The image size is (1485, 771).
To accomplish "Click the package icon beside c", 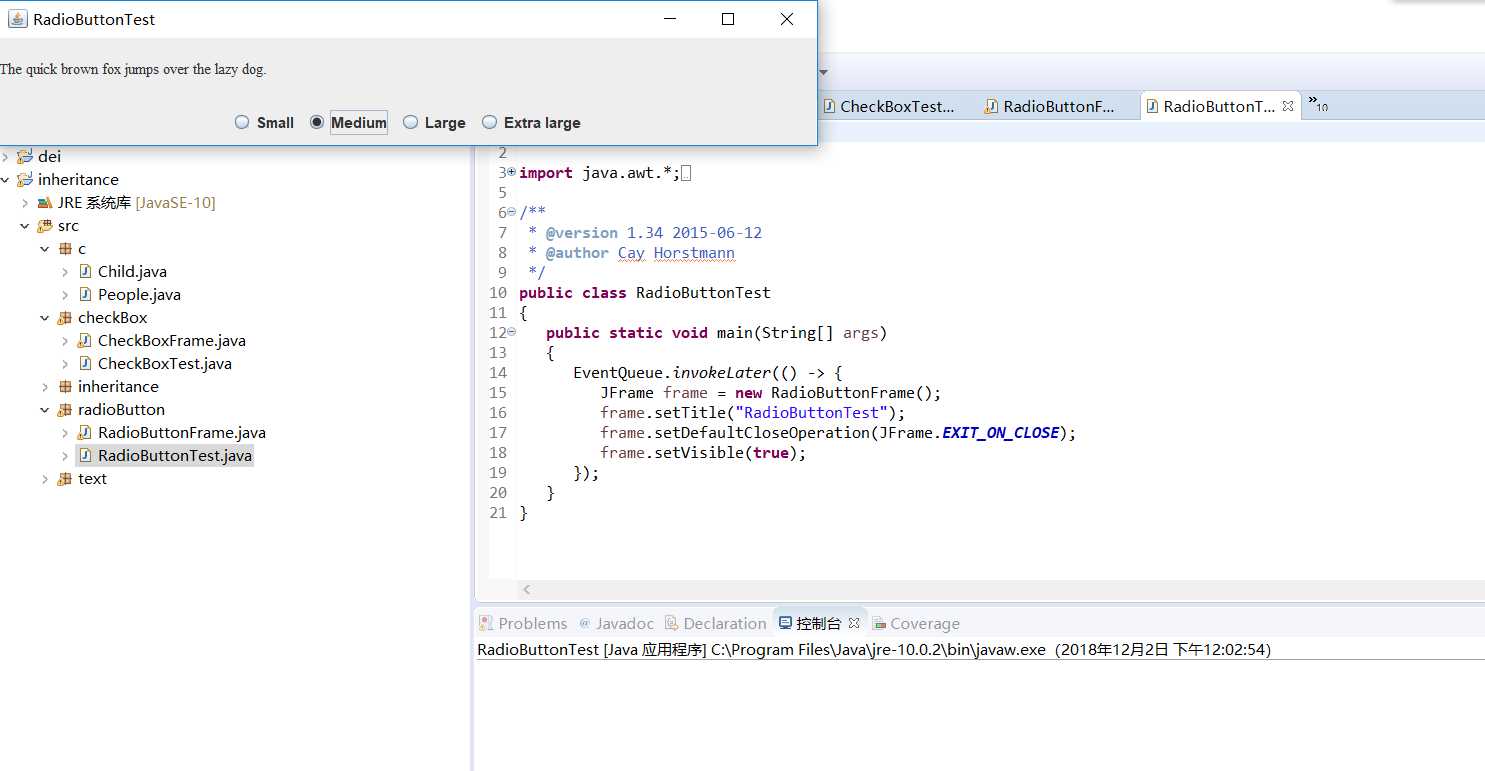I will [65, 248].
